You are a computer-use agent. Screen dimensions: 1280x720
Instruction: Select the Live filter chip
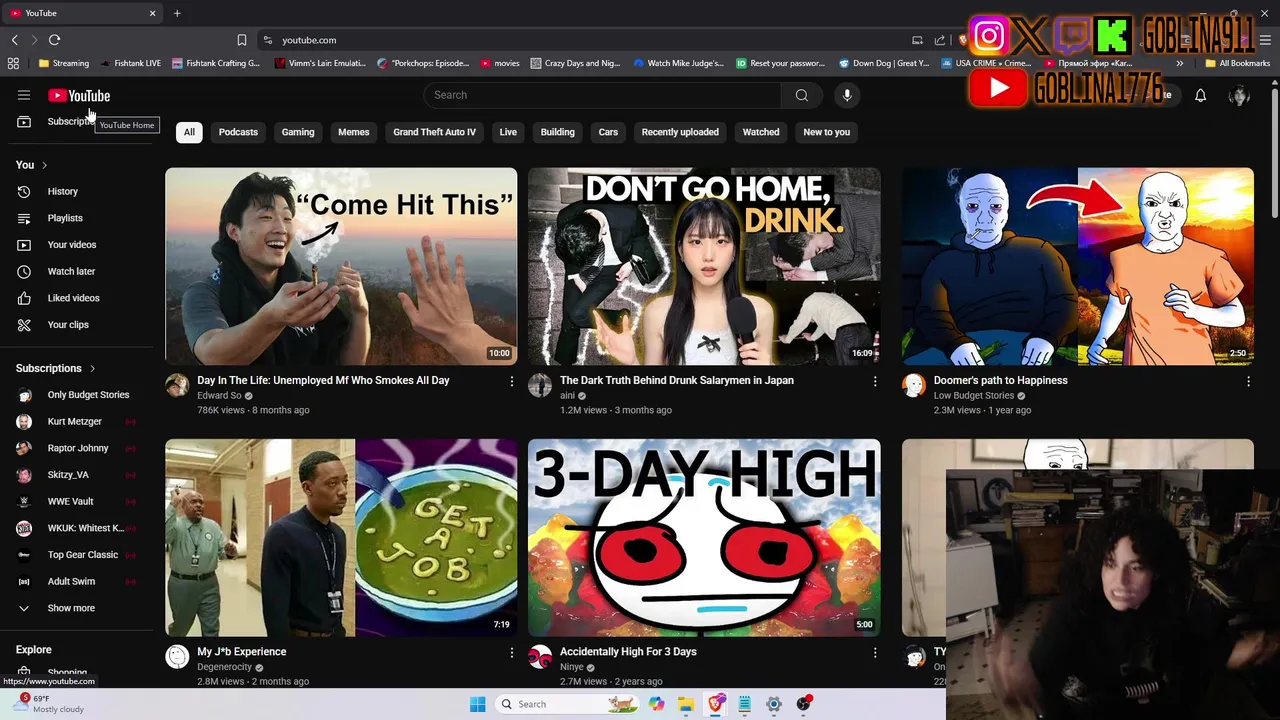point(508,132)
